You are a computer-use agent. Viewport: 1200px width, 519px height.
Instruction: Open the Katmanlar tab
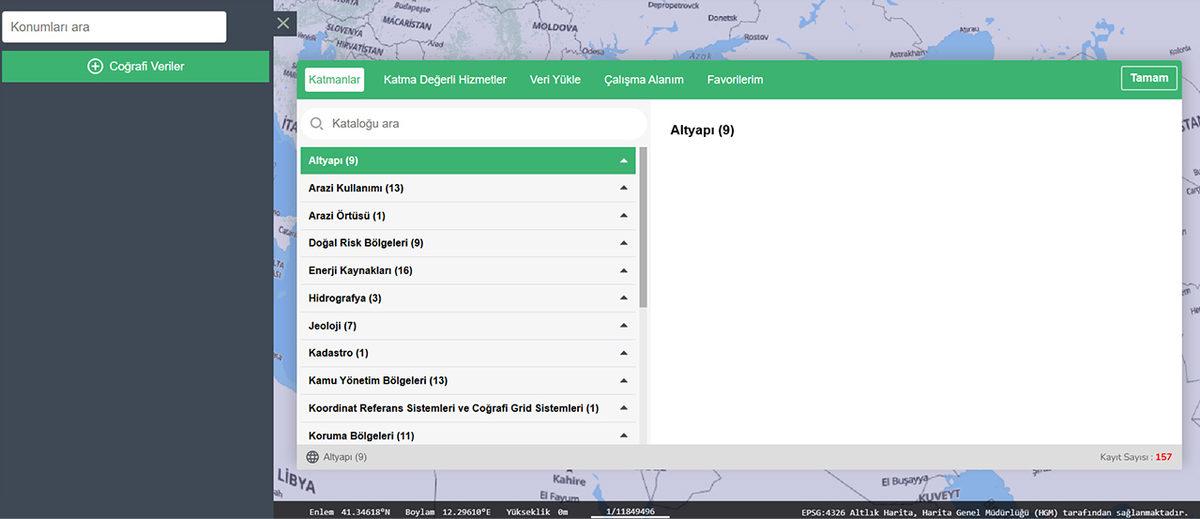(334, 80)
